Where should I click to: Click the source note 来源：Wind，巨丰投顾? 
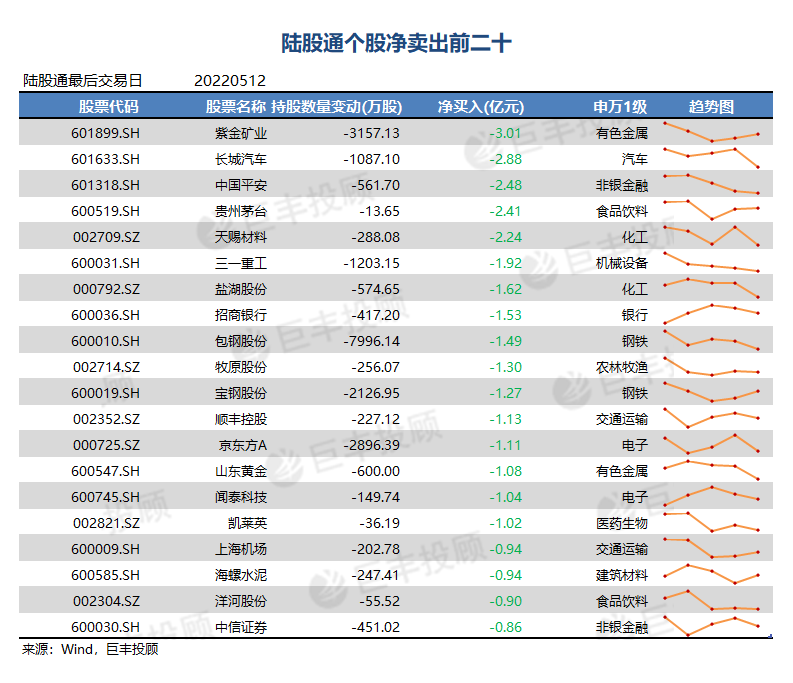90,650
